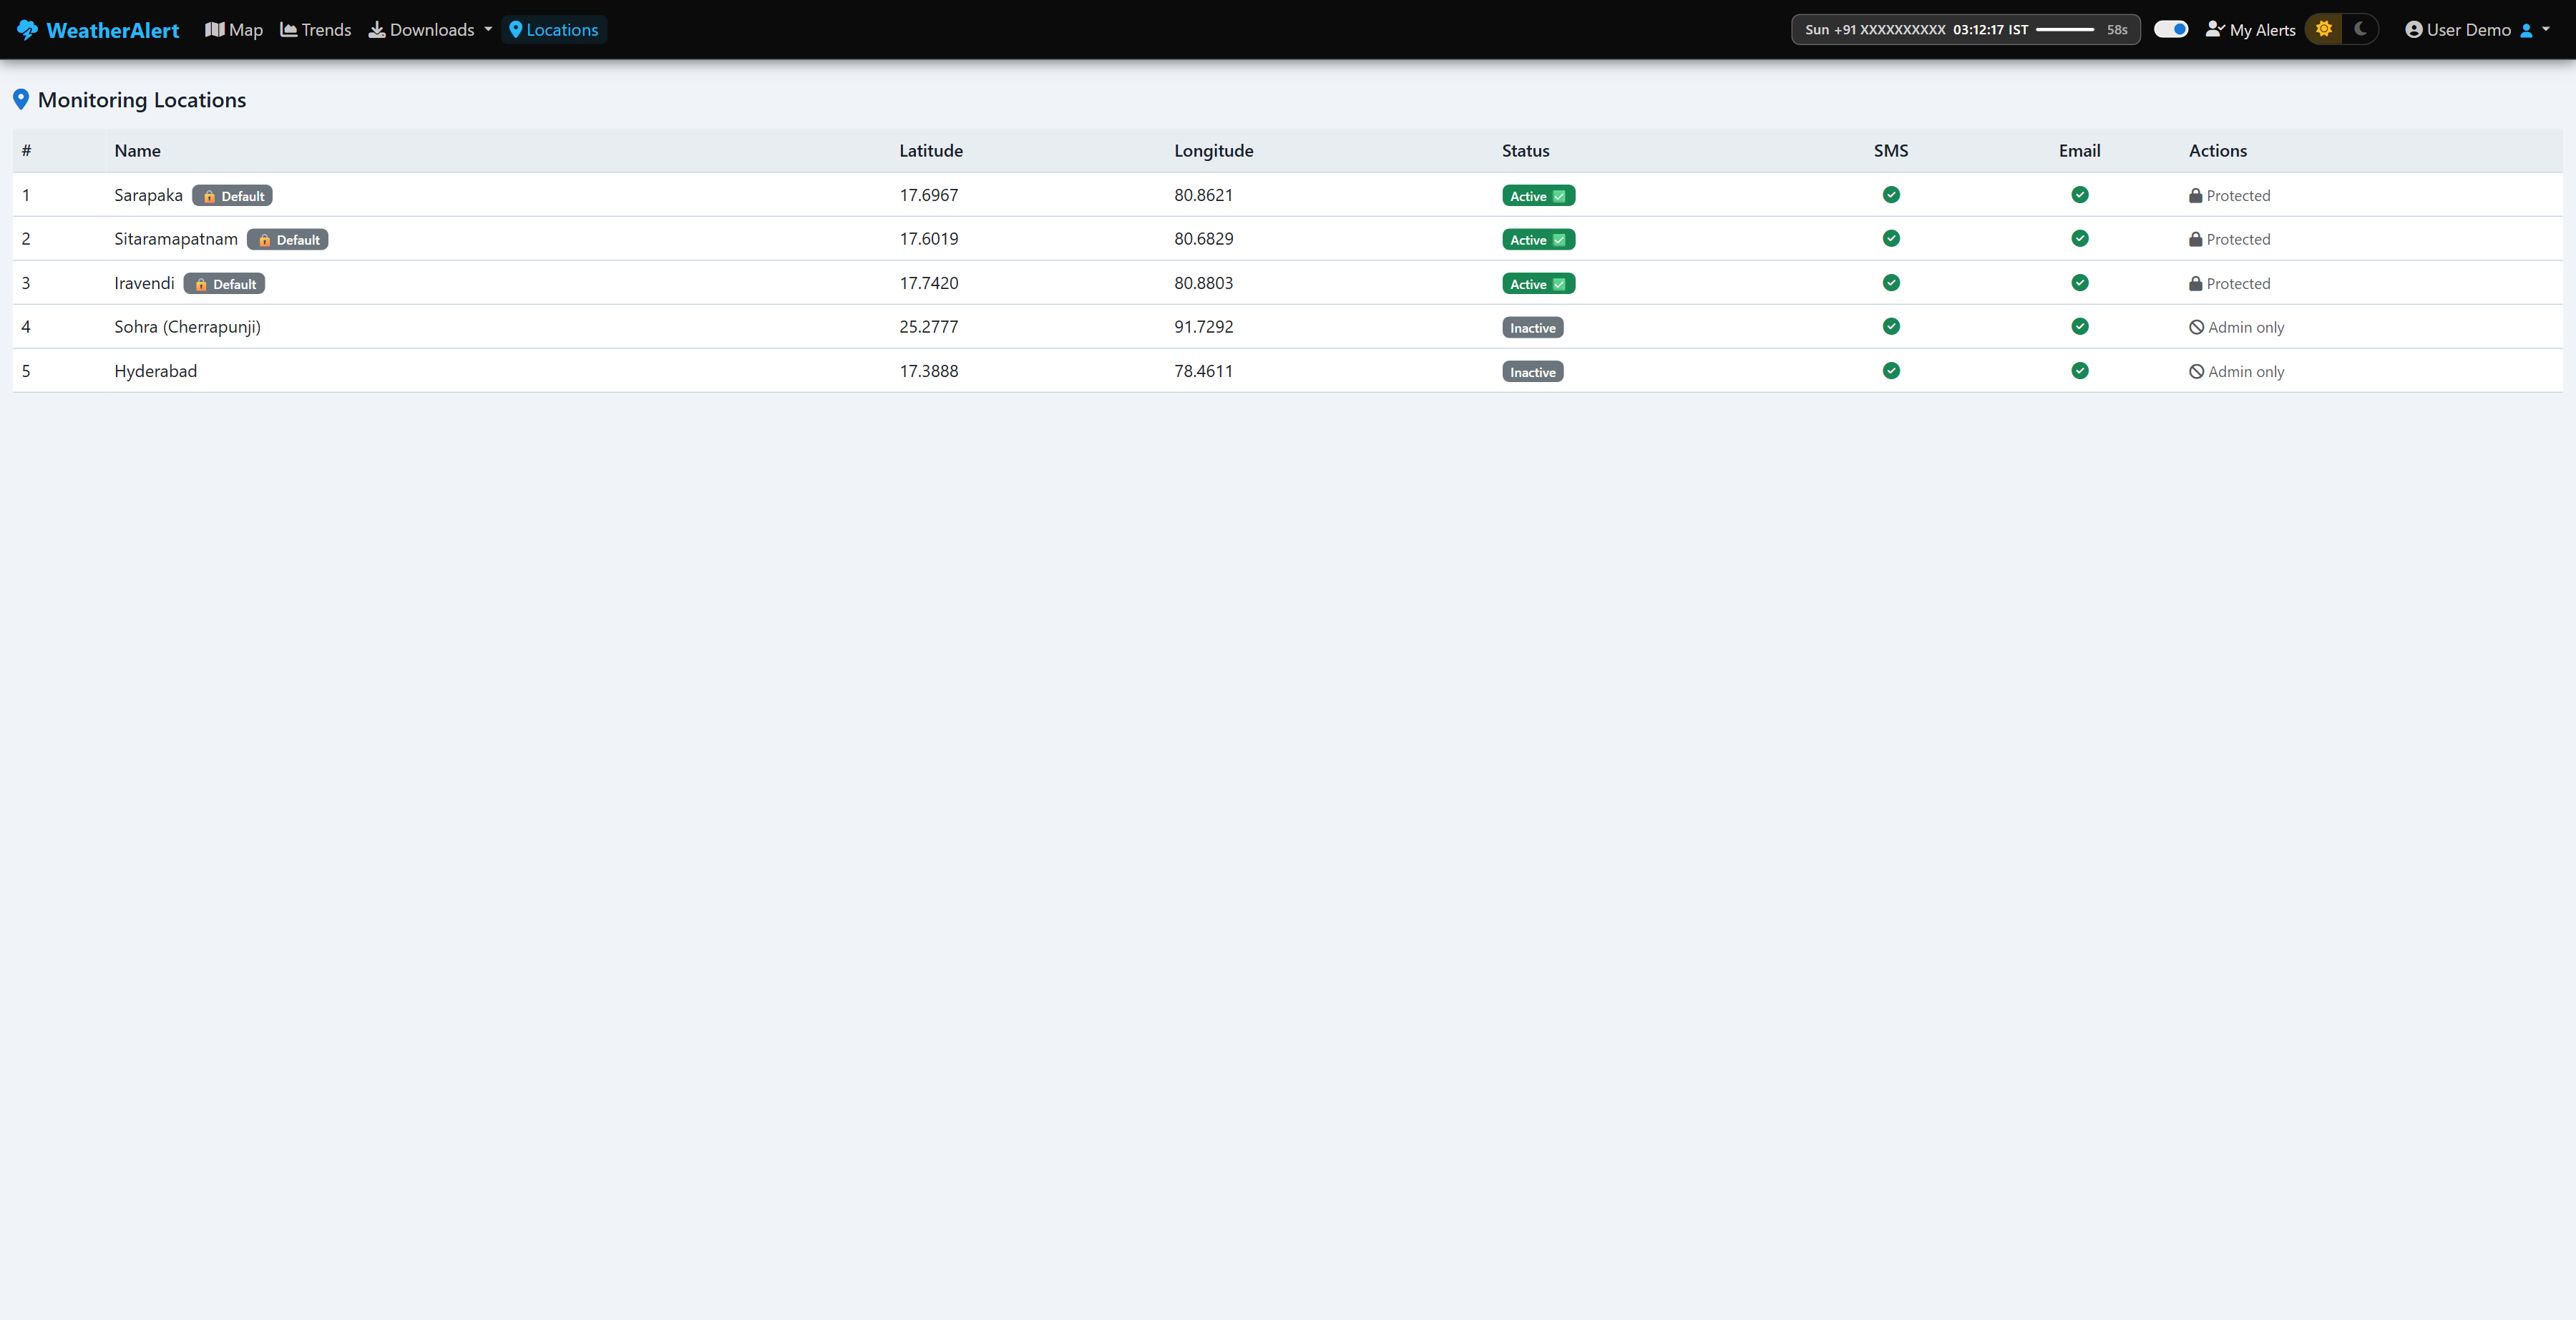Viewport: 2576px width, 1320px height.
Task: Switch to light theme sun icon
Action: (2324, 29)
